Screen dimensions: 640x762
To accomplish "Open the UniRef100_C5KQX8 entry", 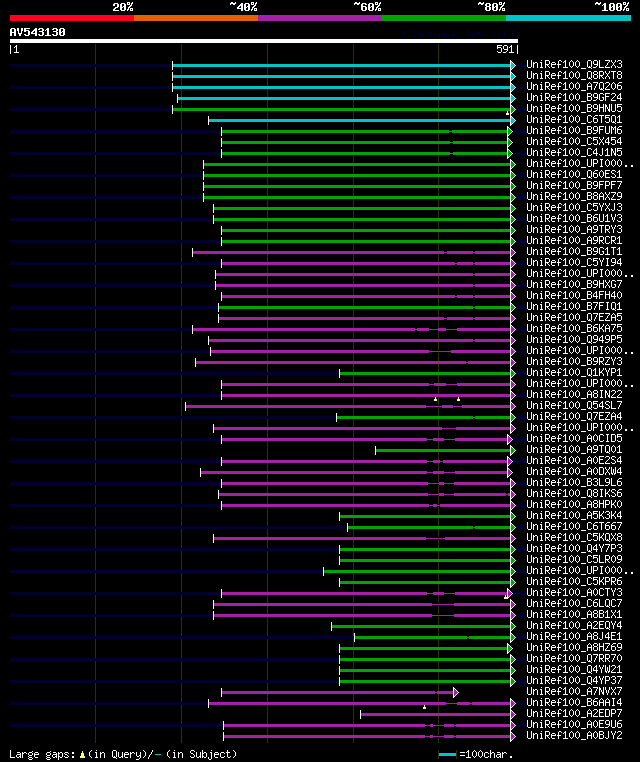I will click(574, 537).
